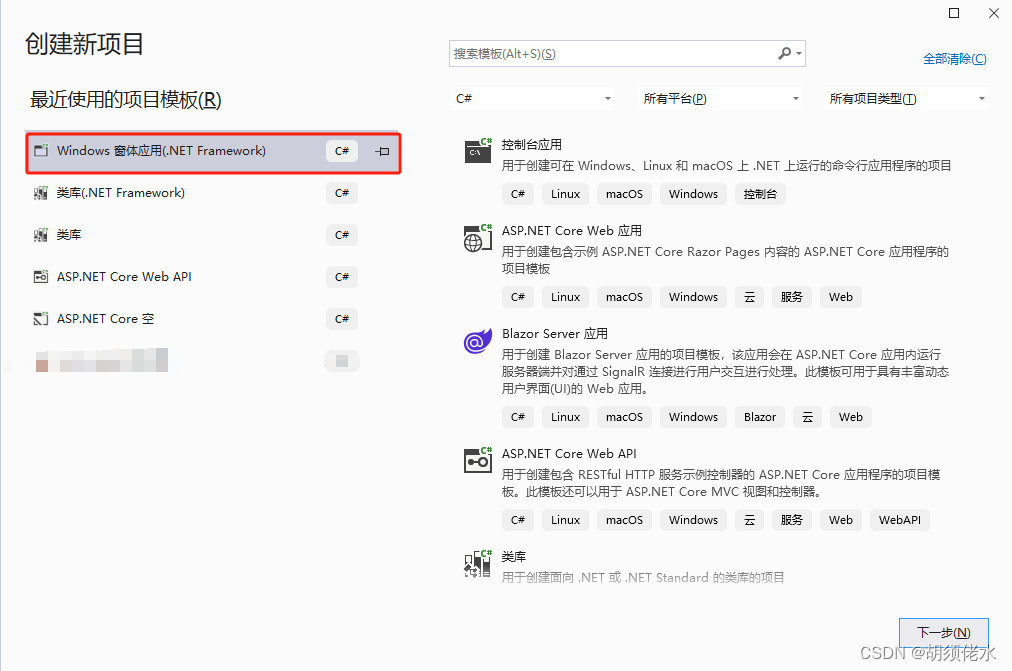Click the 控制台 tag under 控制台应用
Viewport: 1012px width, 671px height.
click(x=760, y=194)
